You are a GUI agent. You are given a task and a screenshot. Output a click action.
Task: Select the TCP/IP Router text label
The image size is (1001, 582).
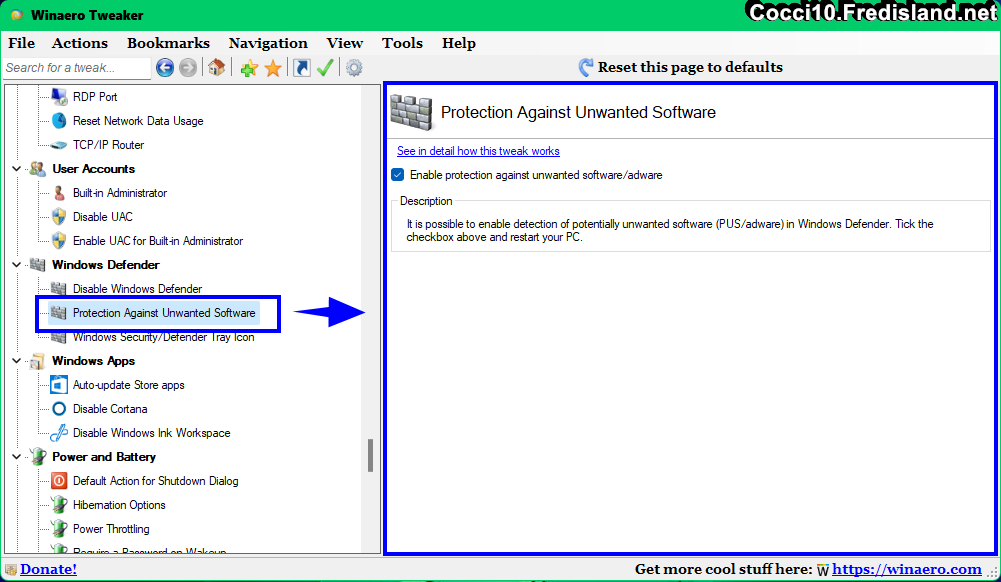[109, 145]
